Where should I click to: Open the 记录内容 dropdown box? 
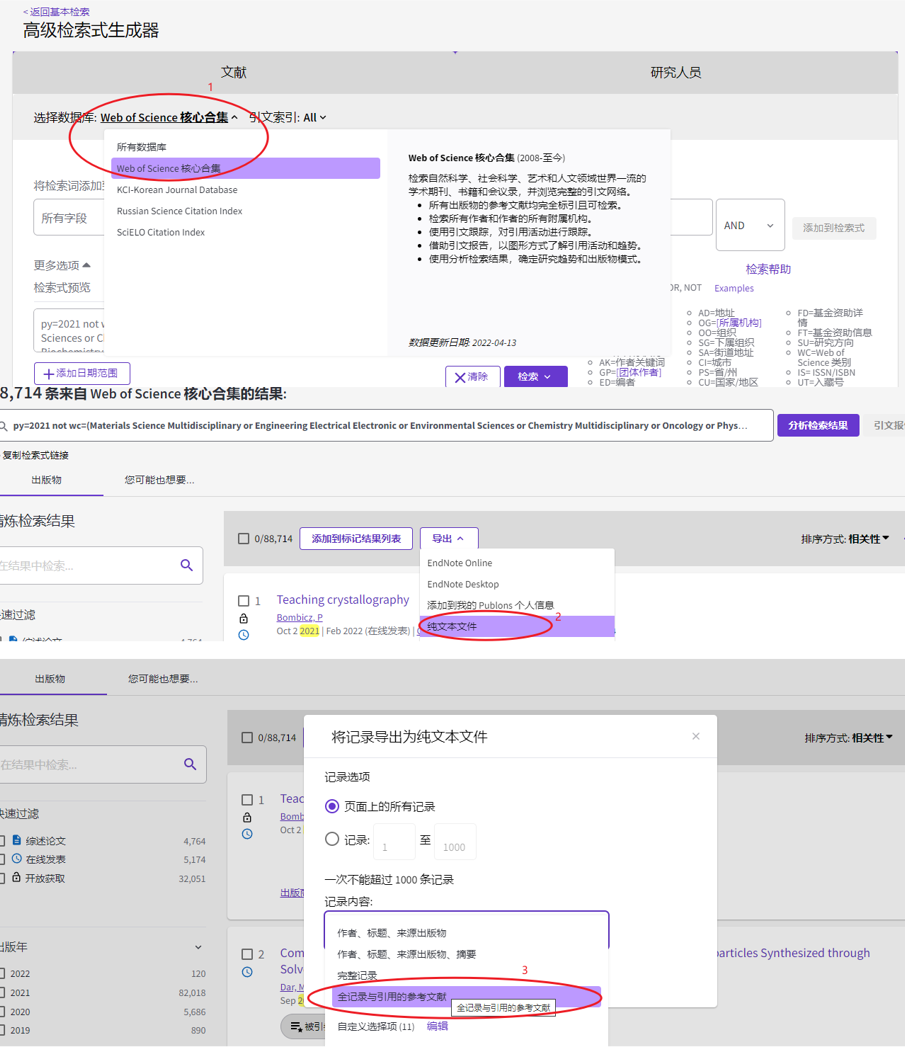click(x=467, y=930)
